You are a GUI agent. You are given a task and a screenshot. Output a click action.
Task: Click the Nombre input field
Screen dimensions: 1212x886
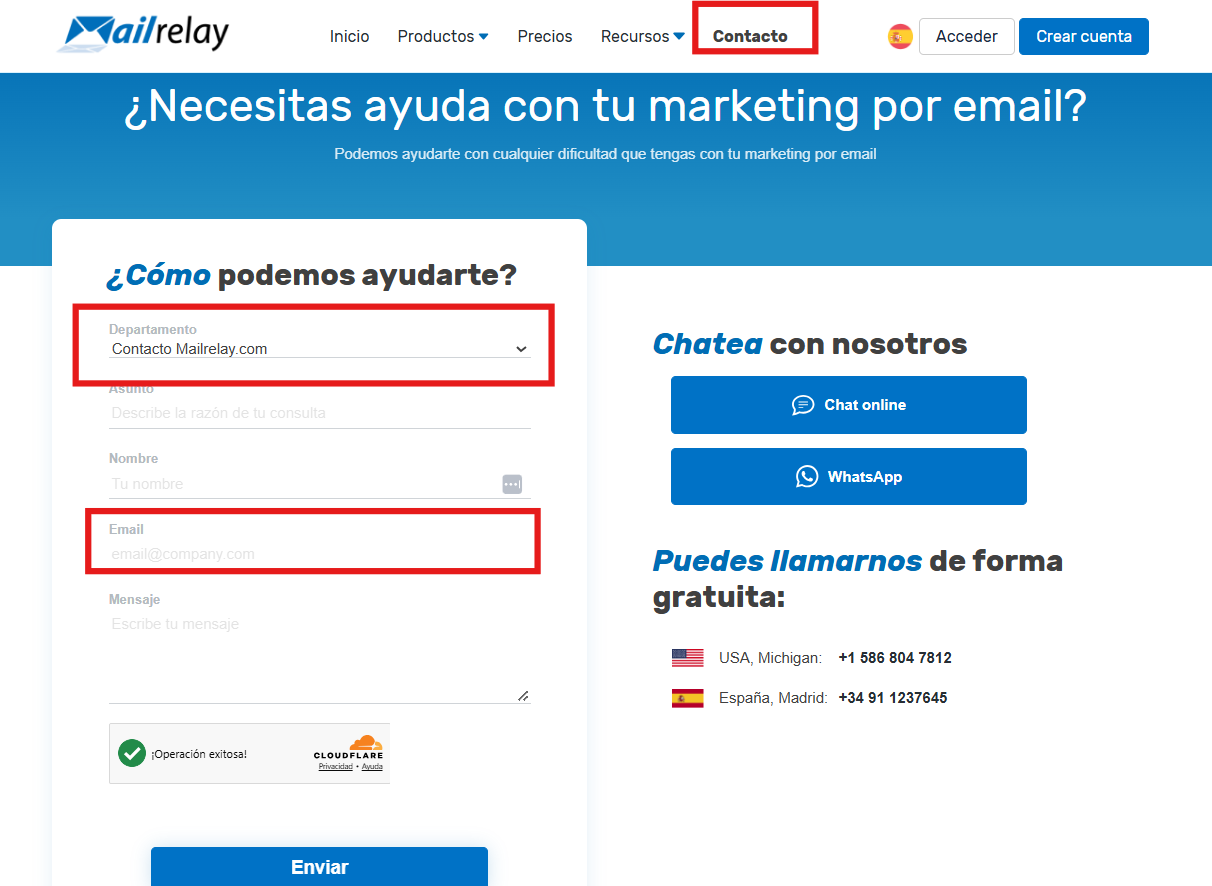click(x=320, y=483)
